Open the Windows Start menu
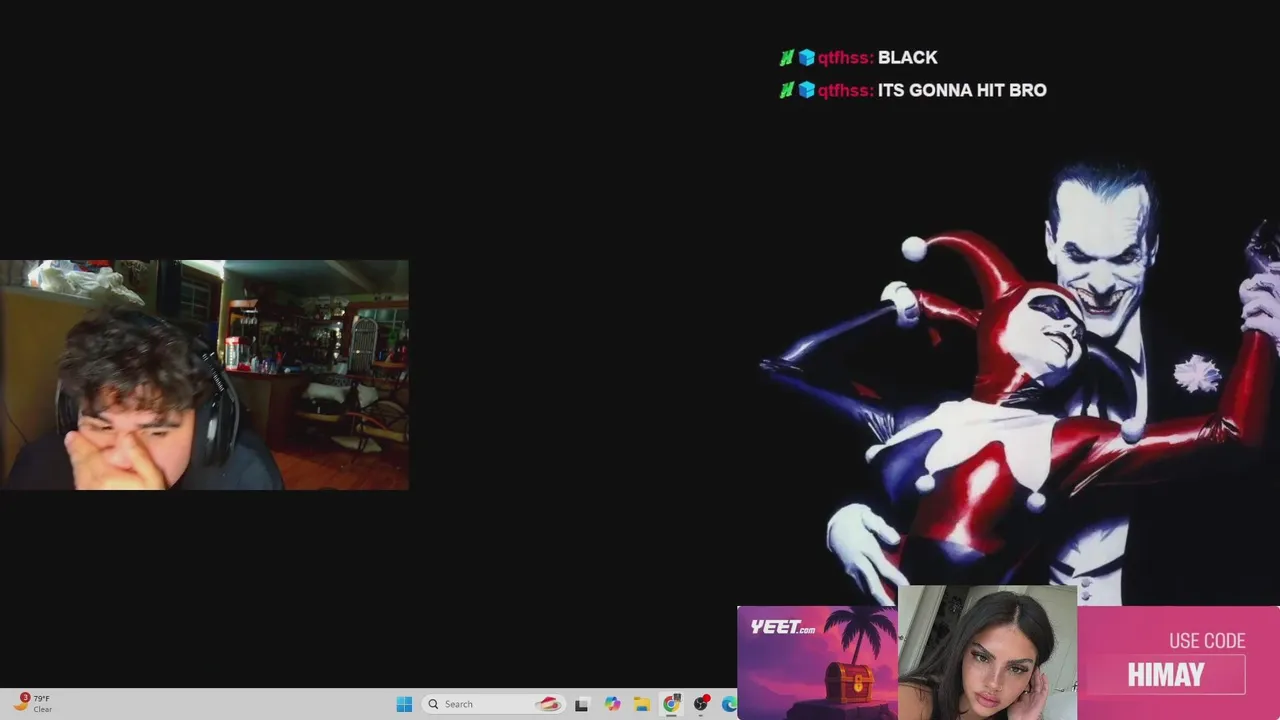 click(x=404, y=704)
